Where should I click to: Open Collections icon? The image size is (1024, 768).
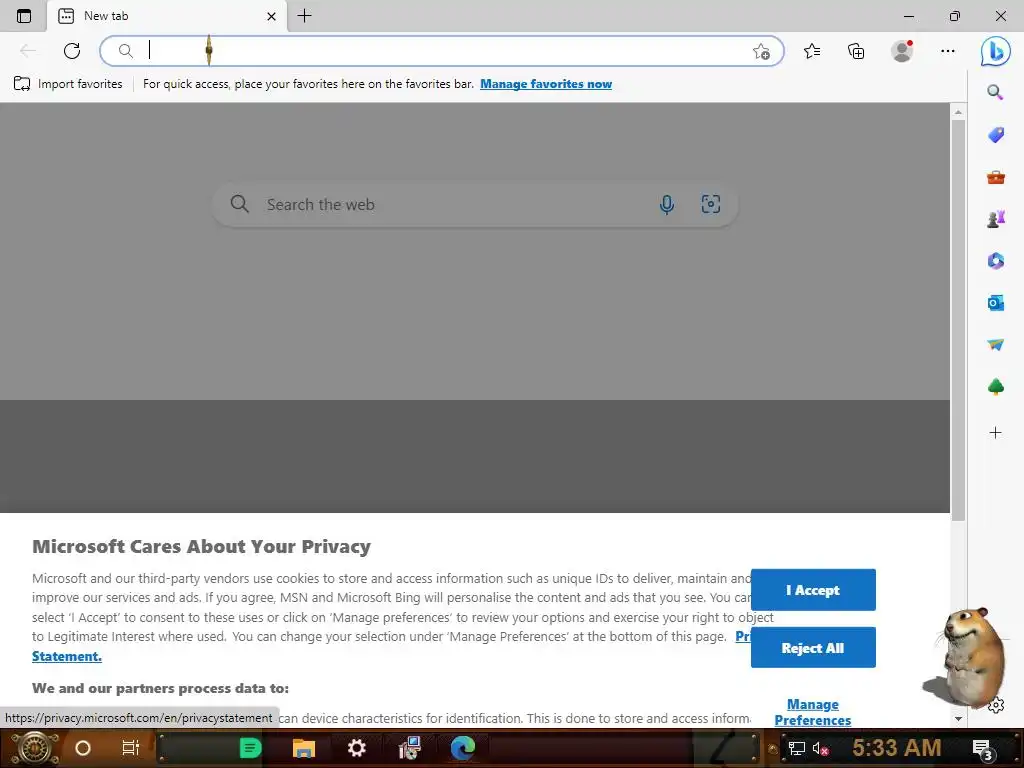(x=856, y=51)
